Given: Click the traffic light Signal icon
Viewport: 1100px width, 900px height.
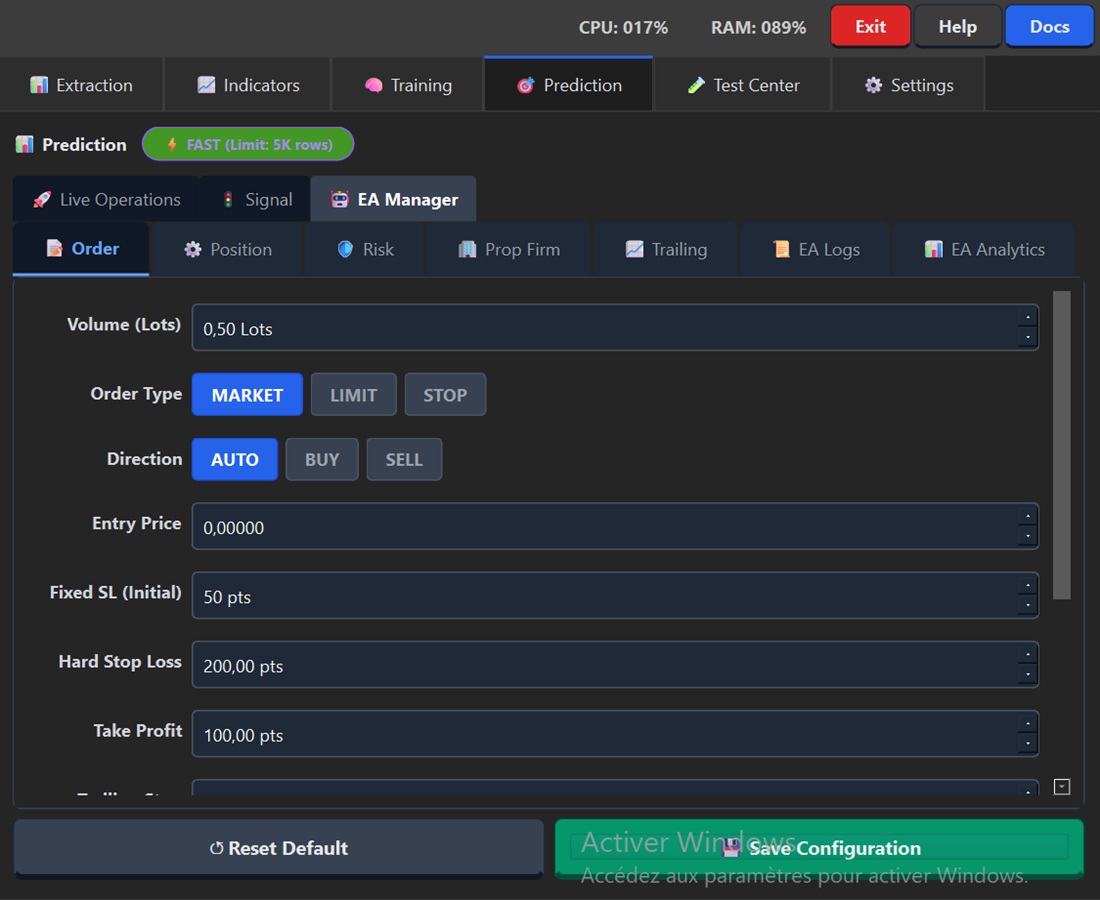Looking at the screenshot, I should pos(228,199).
